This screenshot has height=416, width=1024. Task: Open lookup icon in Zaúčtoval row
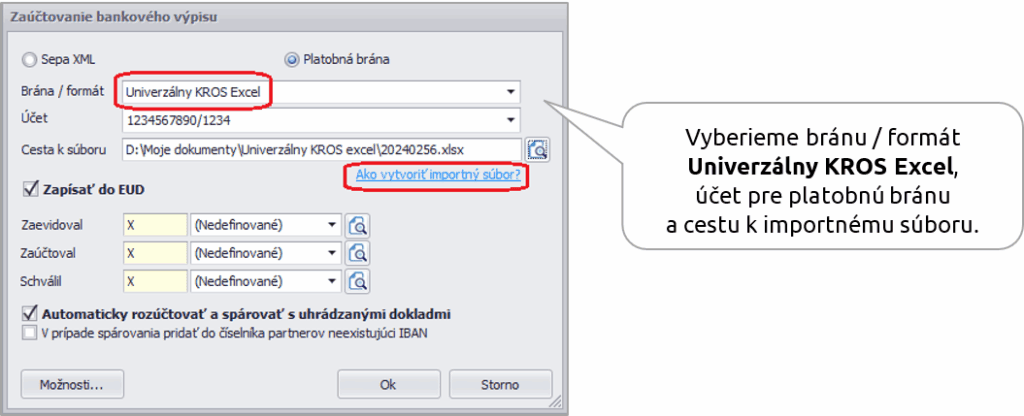coord(358,253)
